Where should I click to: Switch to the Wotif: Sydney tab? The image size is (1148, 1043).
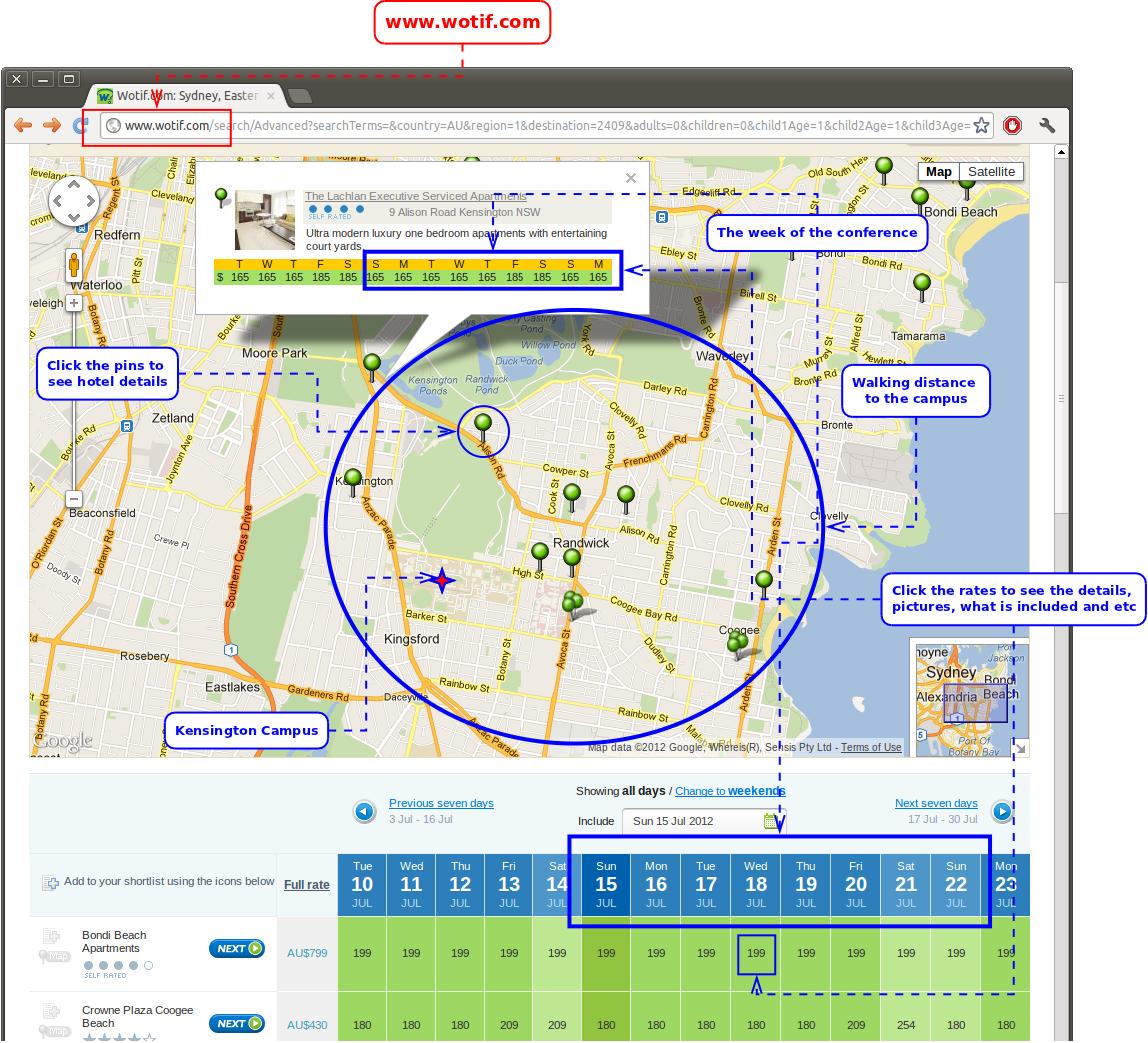coord(187,96)
